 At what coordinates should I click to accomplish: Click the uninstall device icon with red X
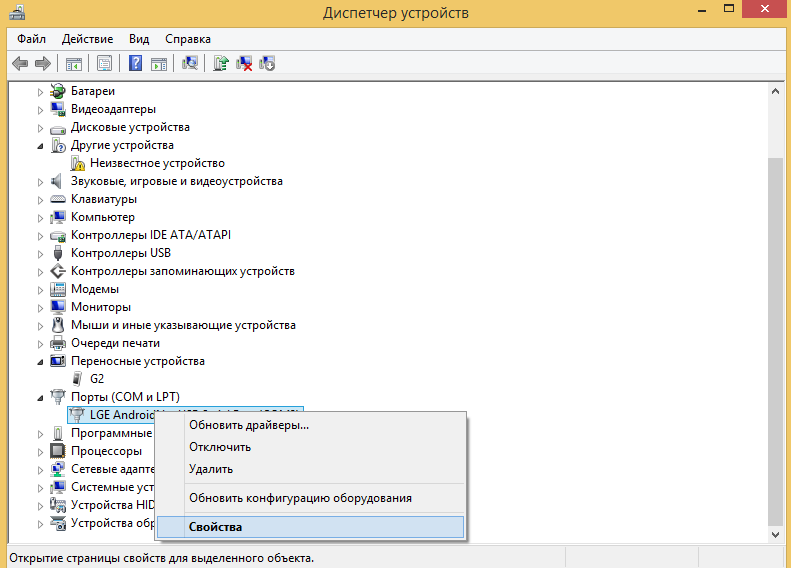[244, 63]
